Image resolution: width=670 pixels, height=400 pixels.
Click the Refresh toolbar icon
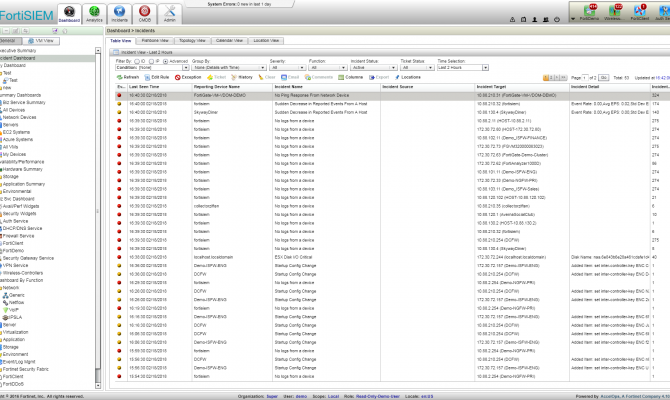click(x=128, y=76)
